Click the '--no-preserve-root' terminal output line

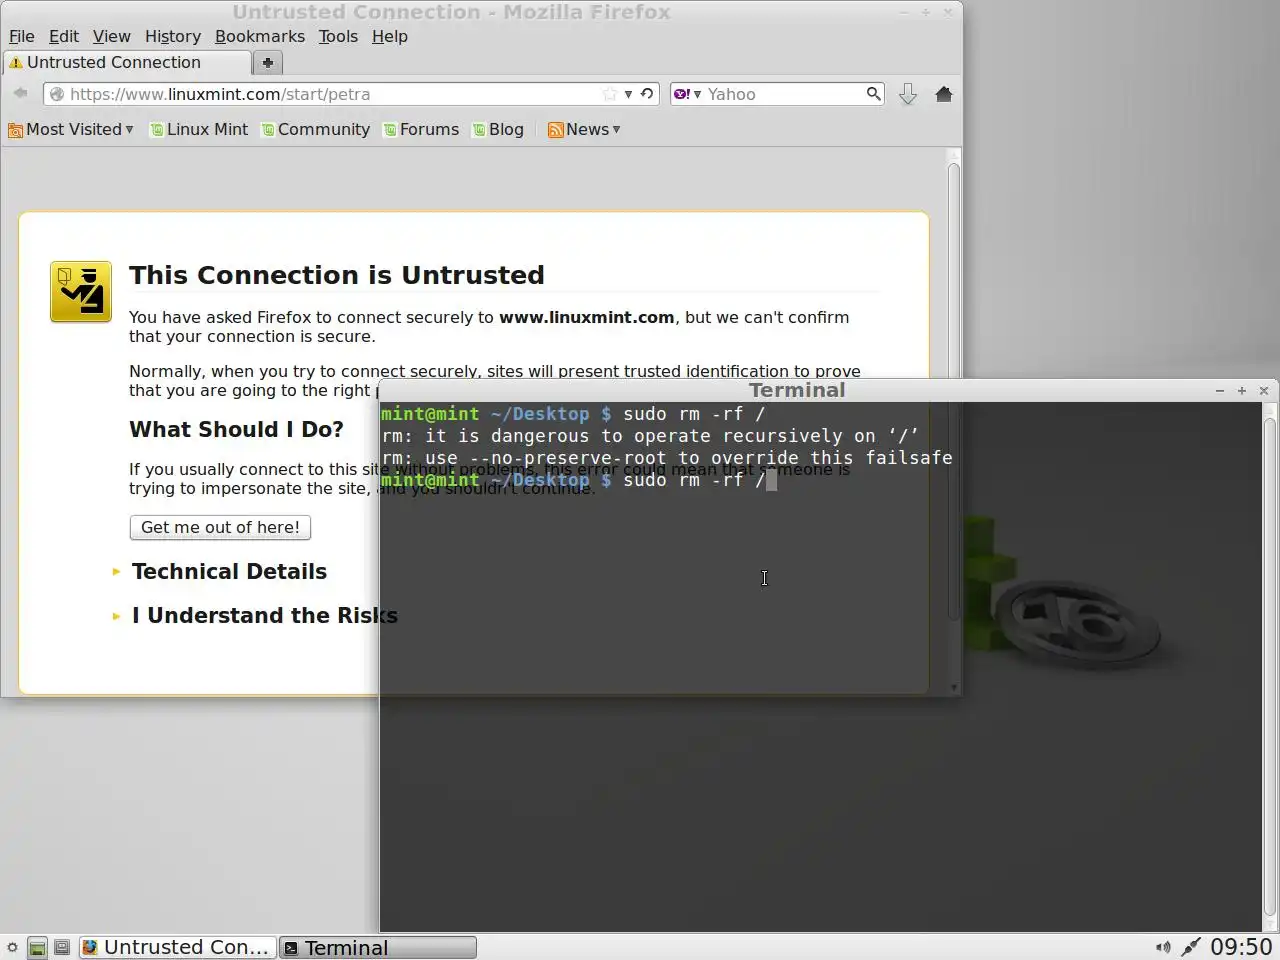(x=667, y=458)
